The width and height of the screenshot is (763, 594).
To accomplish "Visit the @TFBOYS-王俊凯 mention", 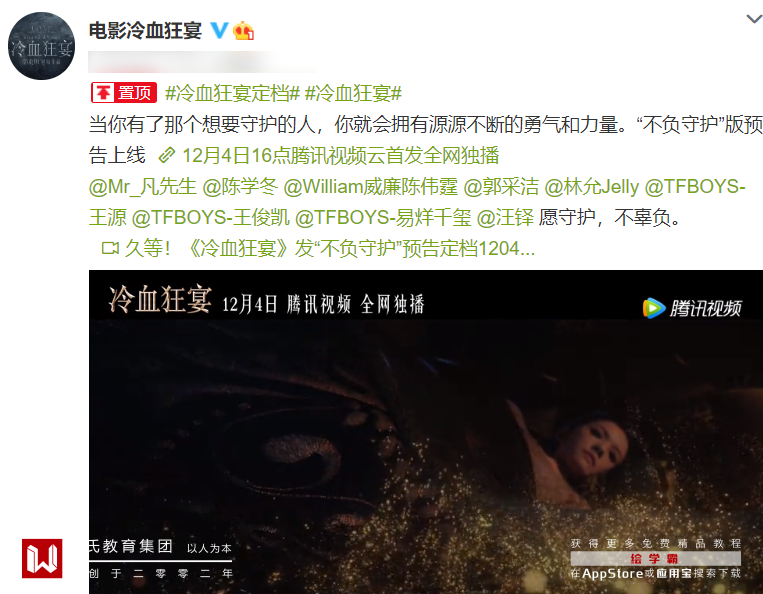I will pos(211,217).
